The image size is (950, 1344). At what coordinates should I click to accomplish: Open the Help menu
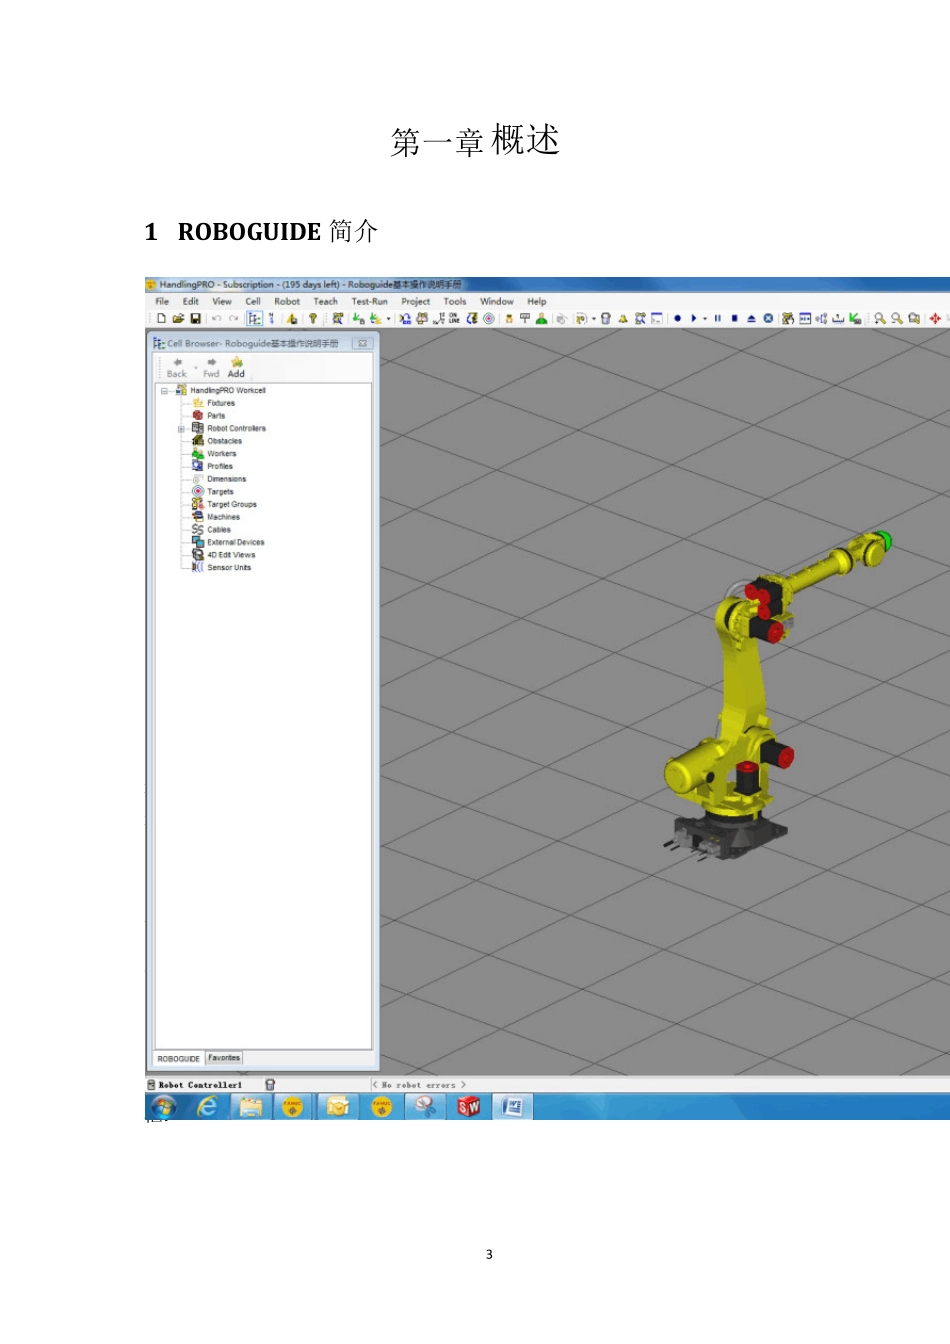pyautogui.click(x=537, y=301)
